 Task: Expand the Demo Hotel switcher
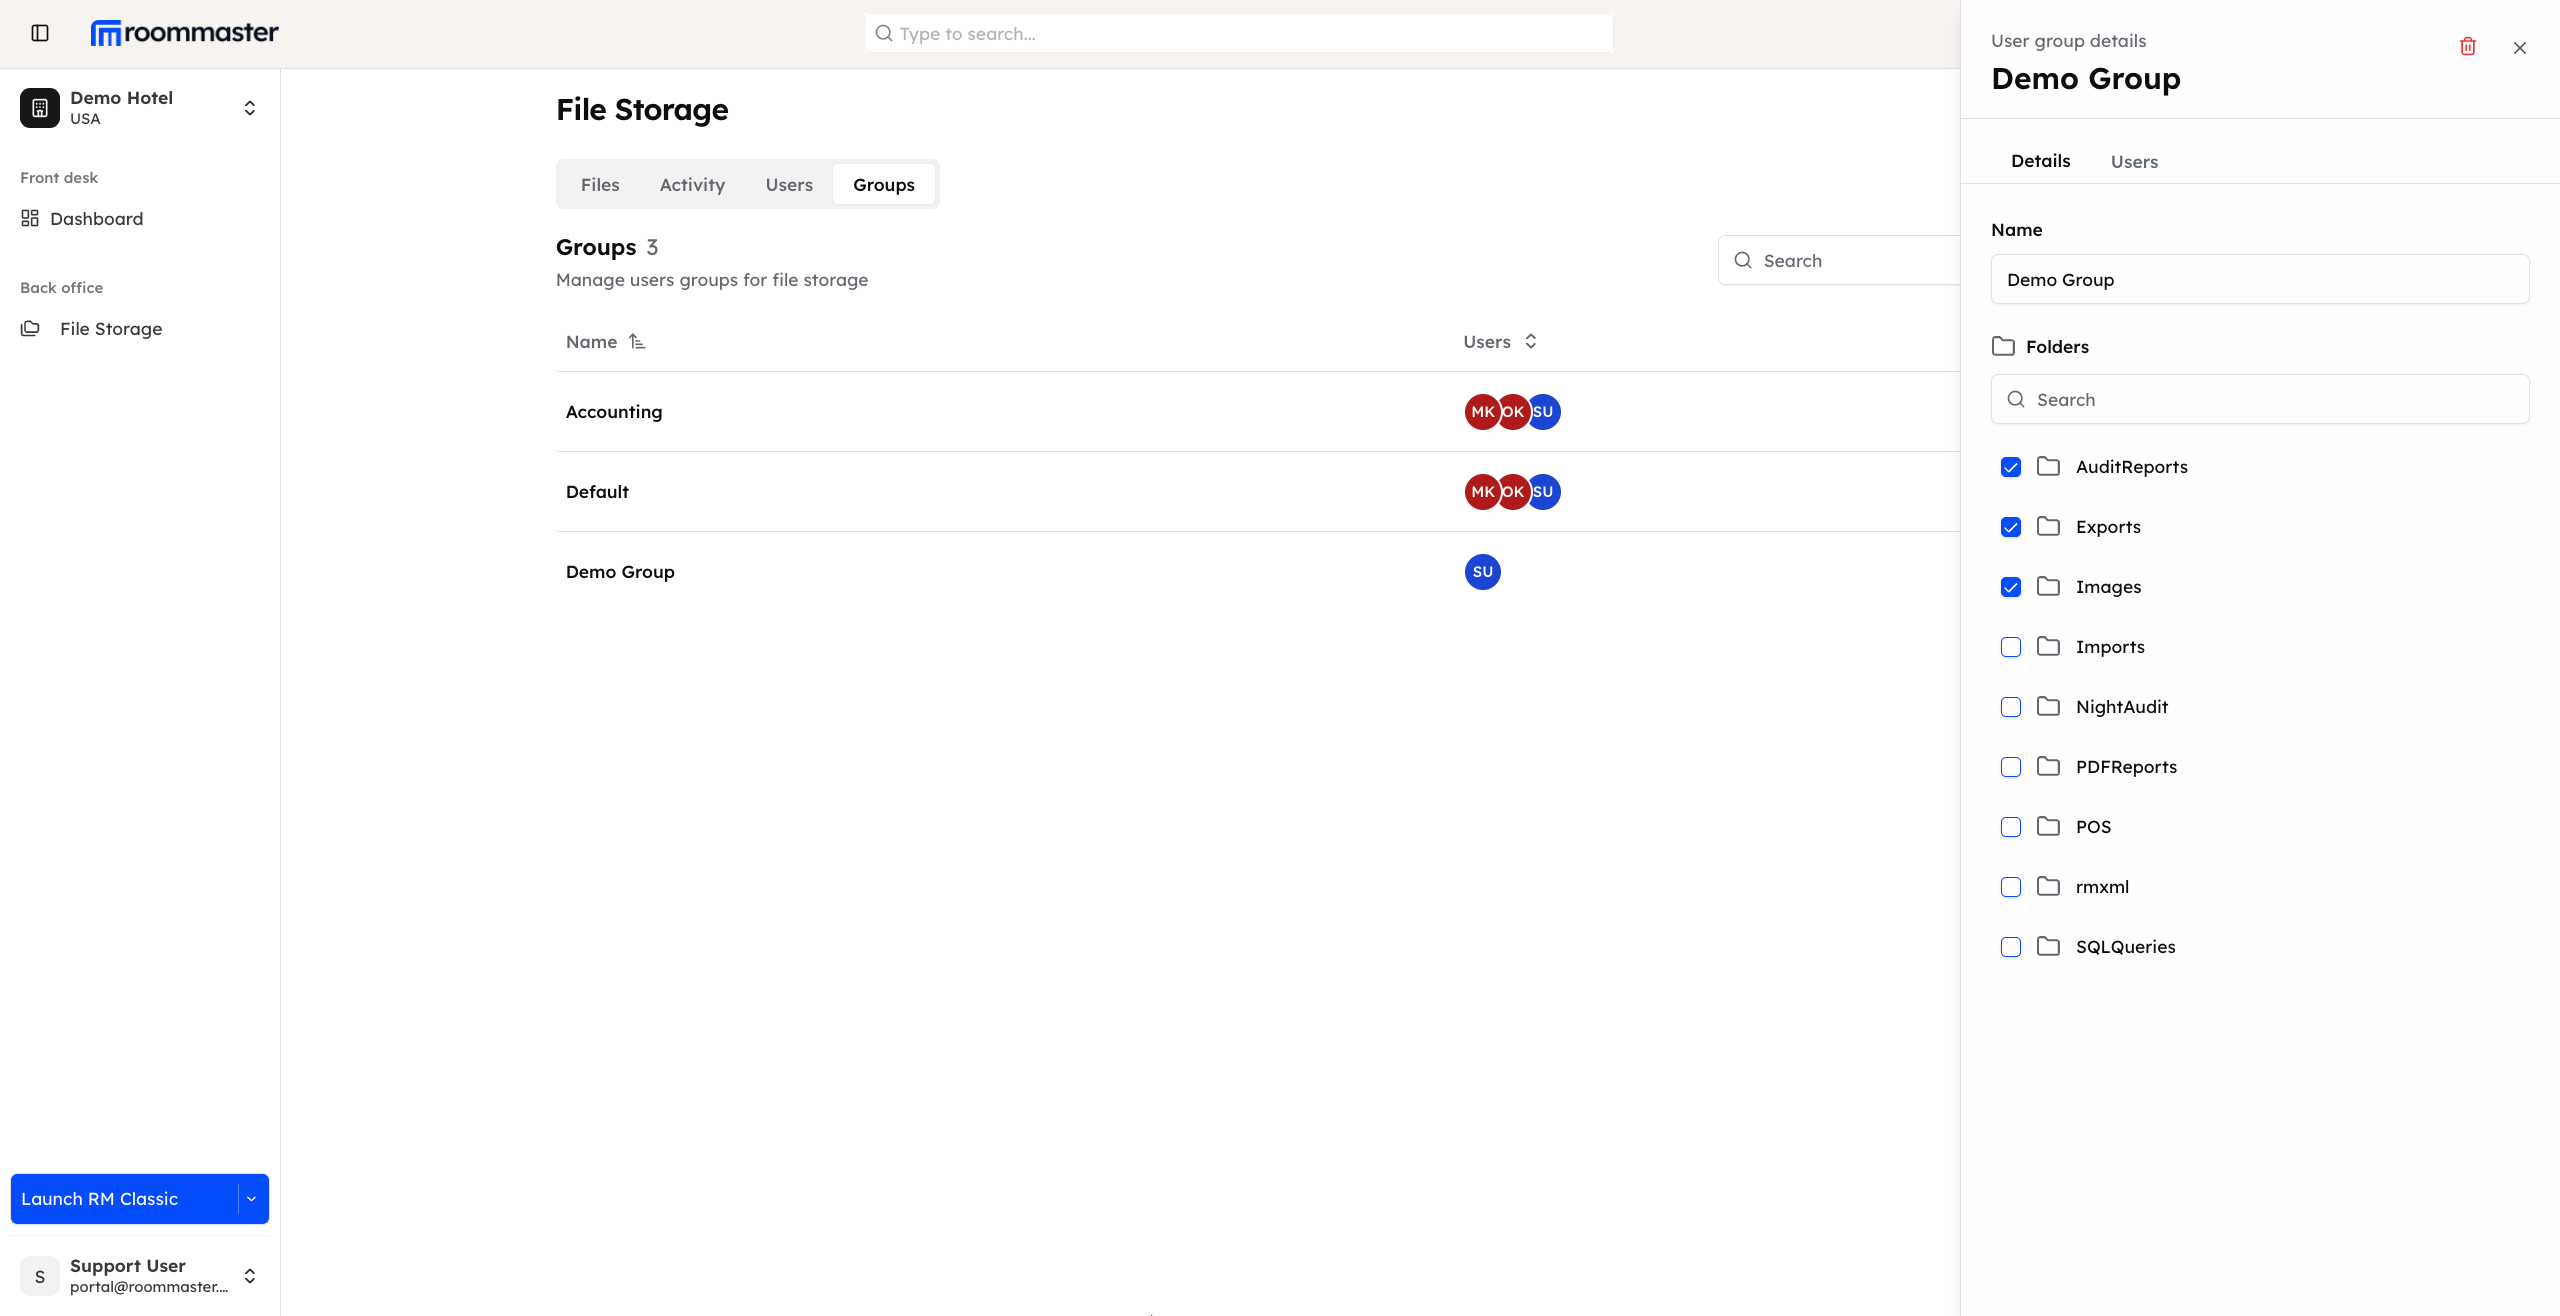[x=249, y=107]
